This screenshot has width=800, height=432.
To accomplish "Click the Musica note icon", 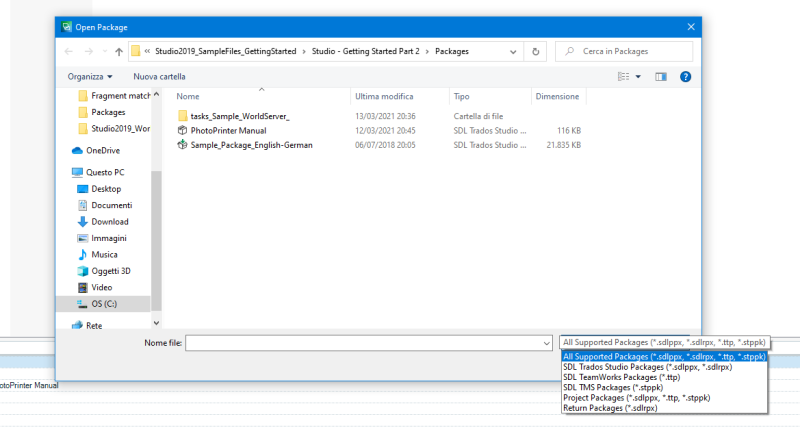I will [82, 255].
